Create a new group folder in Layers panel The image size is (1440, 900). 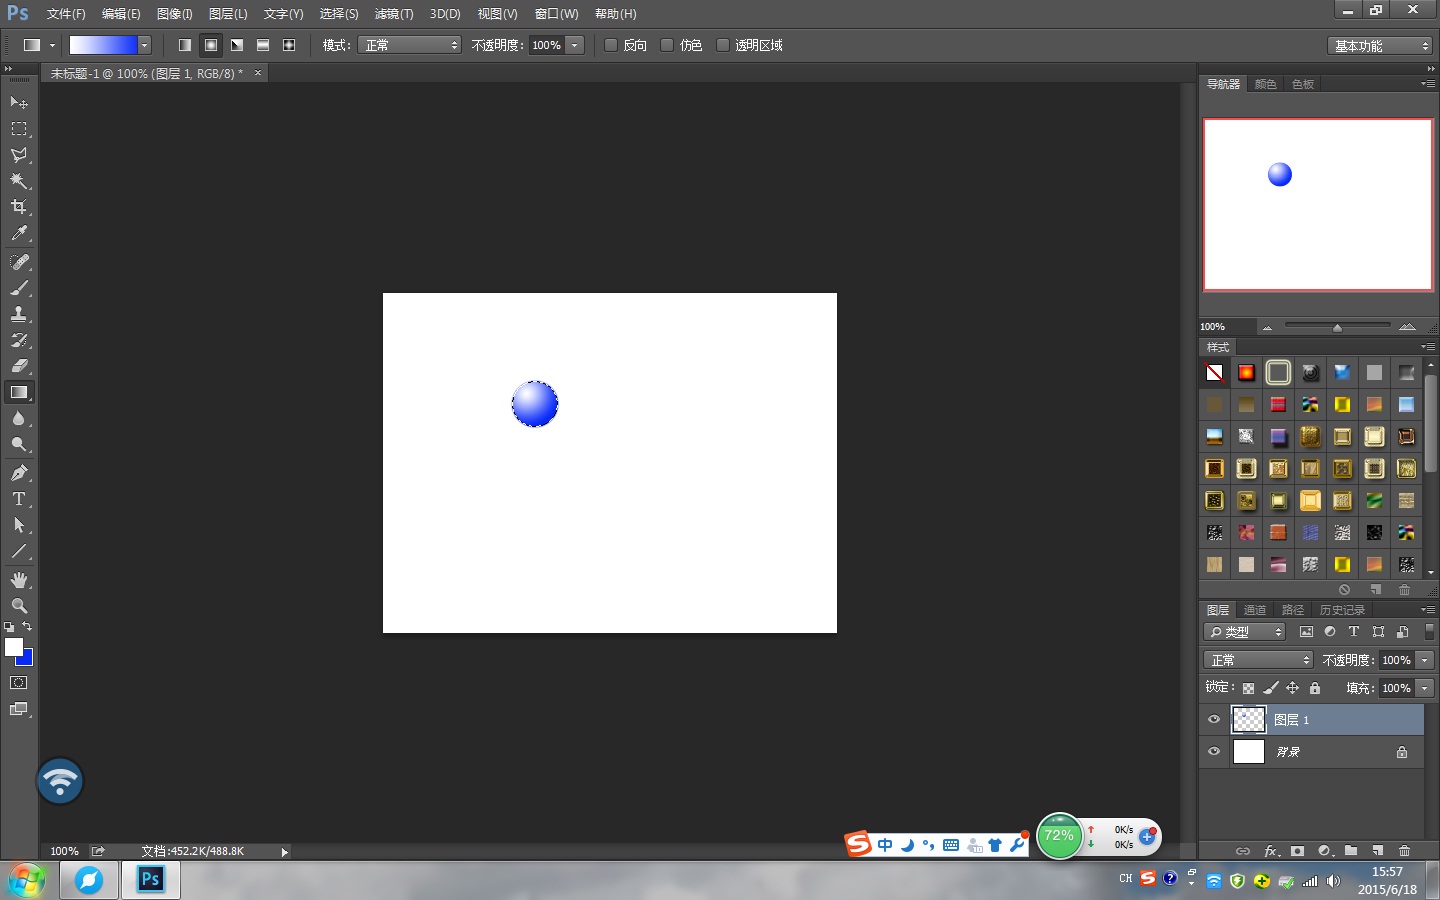point(1351,851)
